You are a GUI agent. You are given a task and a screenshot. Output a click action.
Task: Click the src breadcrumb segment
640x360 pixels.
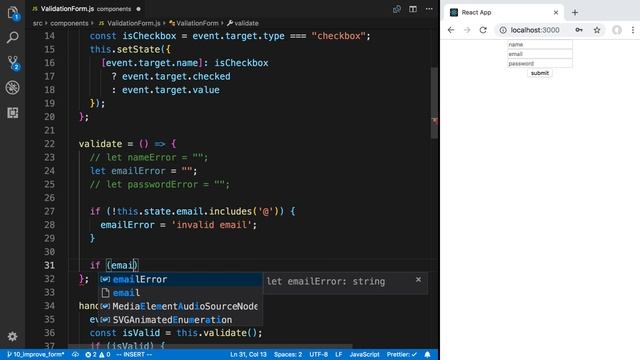click(x=38, y=23)
